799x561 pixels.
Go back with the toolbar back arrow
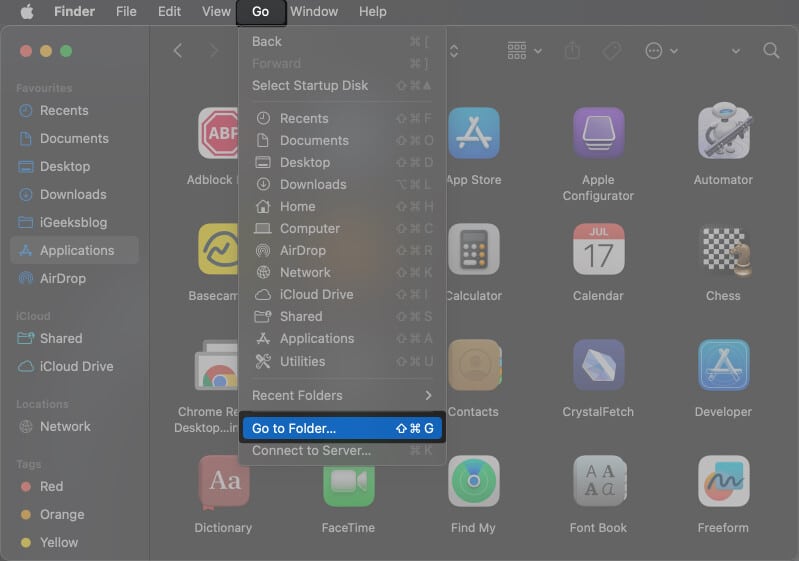[178, 51]
